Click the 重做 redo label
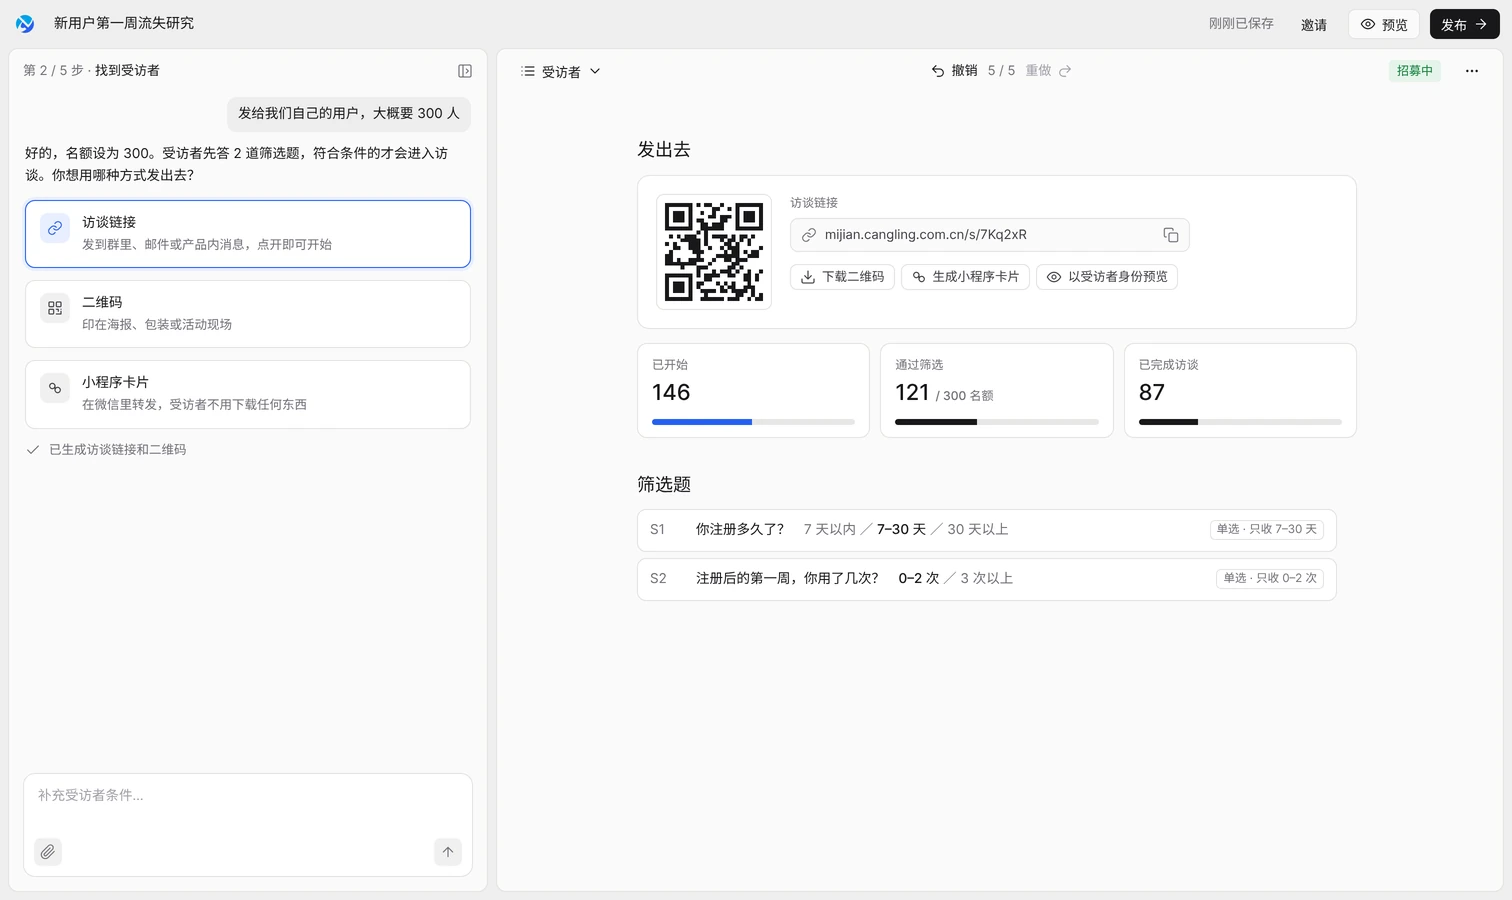This screenshot has width=1512, height=900. pyautogui.click(x=1038, y=71)
